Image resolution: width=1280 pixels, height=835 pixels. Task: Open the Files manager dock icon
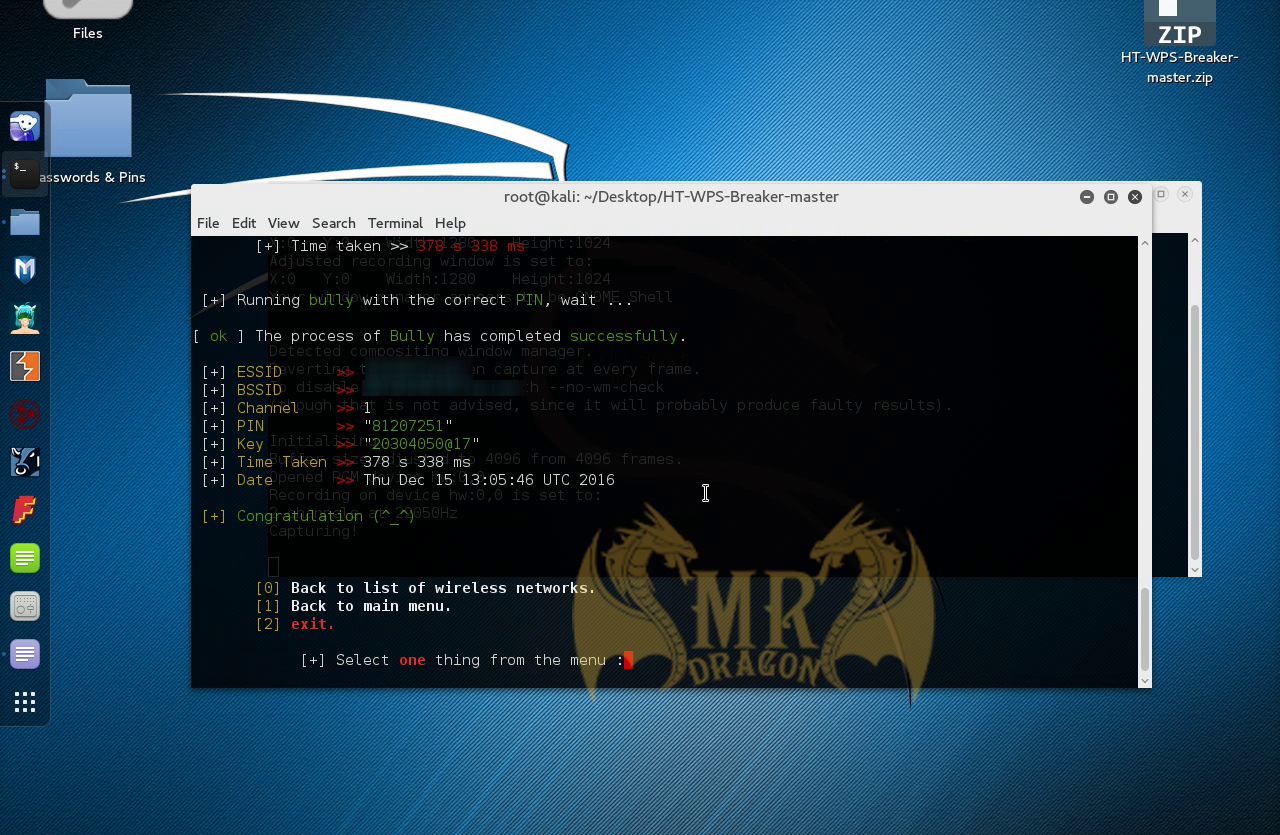(25, 222)
